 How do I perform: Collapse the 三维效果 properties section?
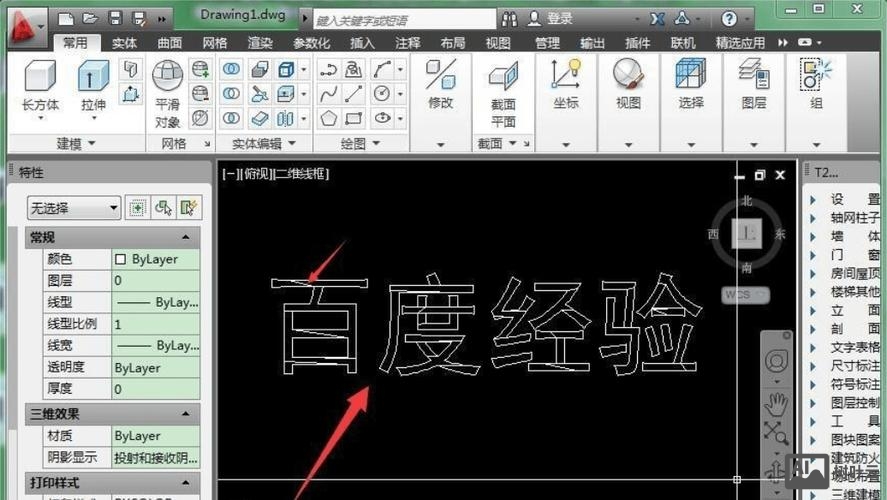coord(186,414)
